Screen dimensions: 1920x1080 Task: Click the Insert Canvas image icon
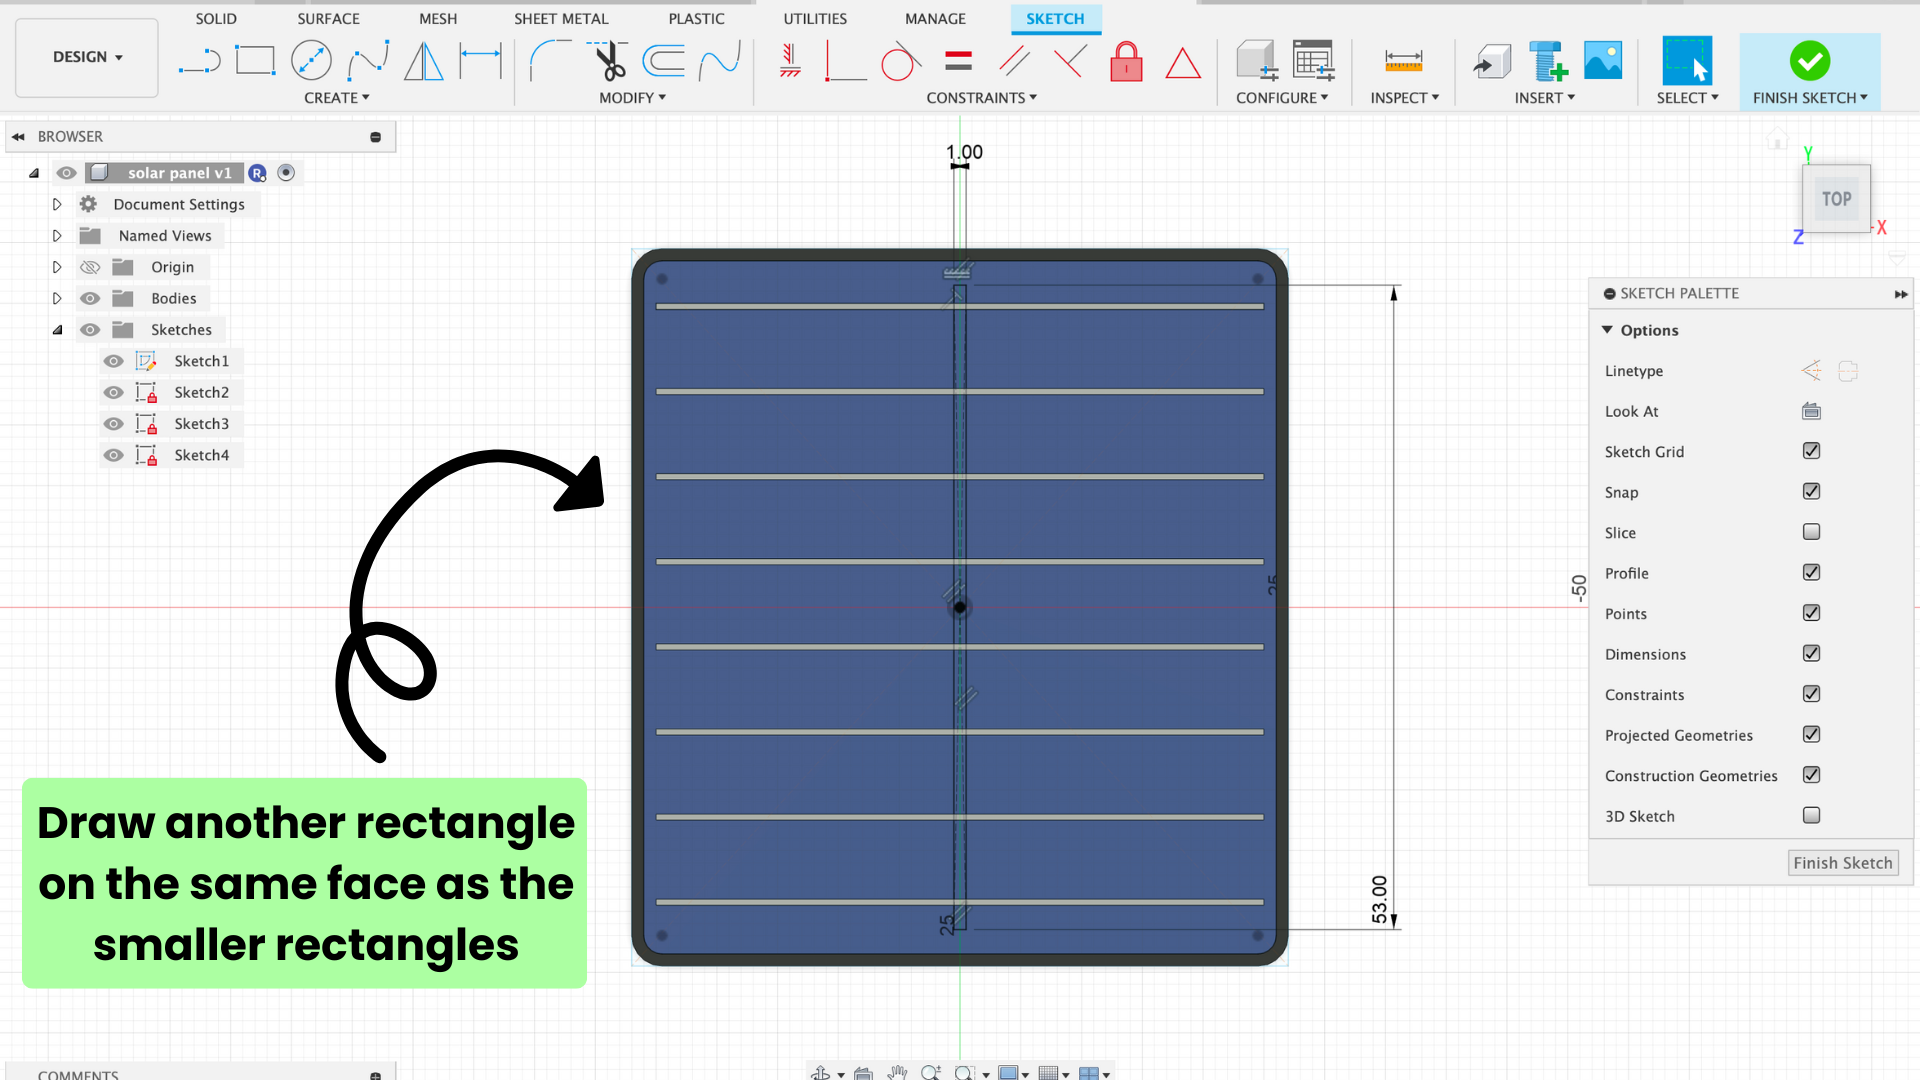[x=1603, y=61]
